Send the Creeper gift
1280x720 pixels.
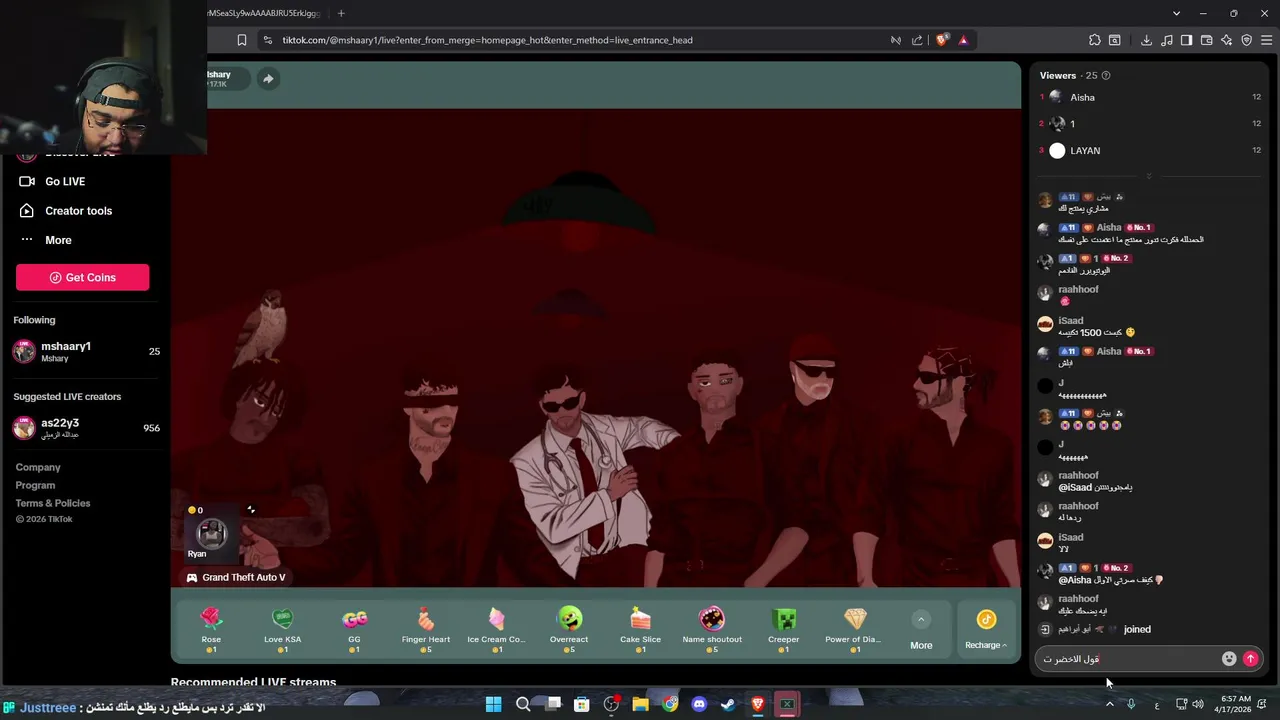pyautogui.click(x=784, y=630)
